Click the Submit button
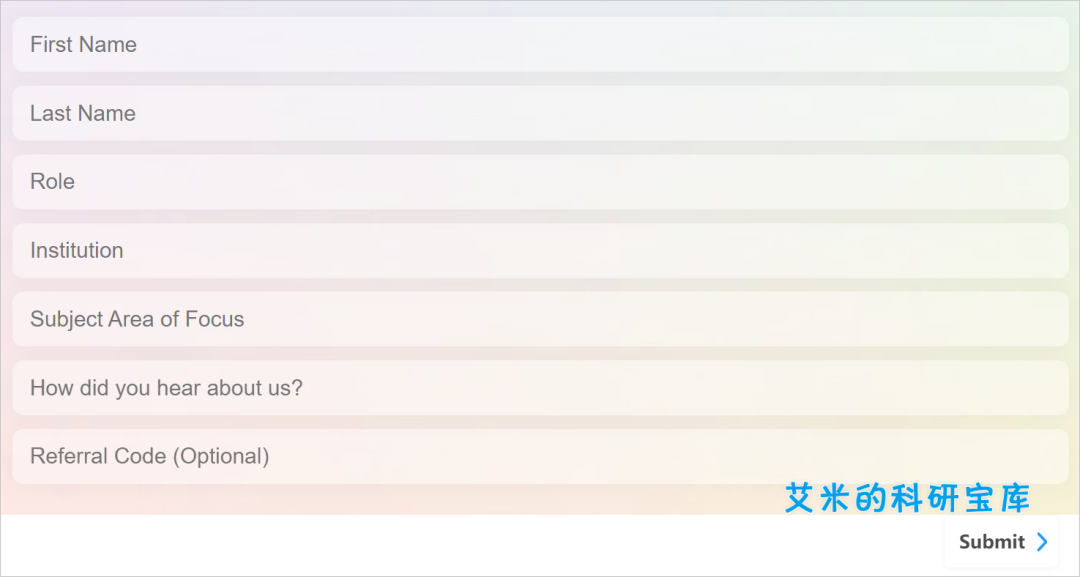The width and height of the screenshot is (1080, 577). [x=1001, y=542]
